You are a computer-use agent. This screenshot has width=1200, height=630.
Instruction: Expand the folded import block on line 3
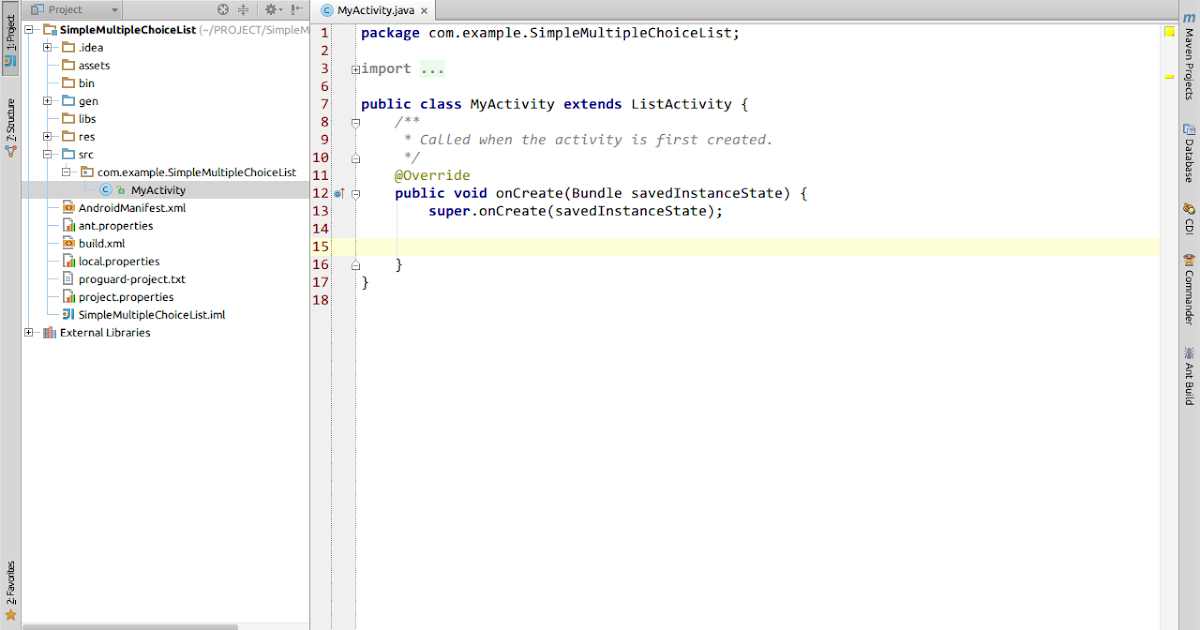[355, 69]
